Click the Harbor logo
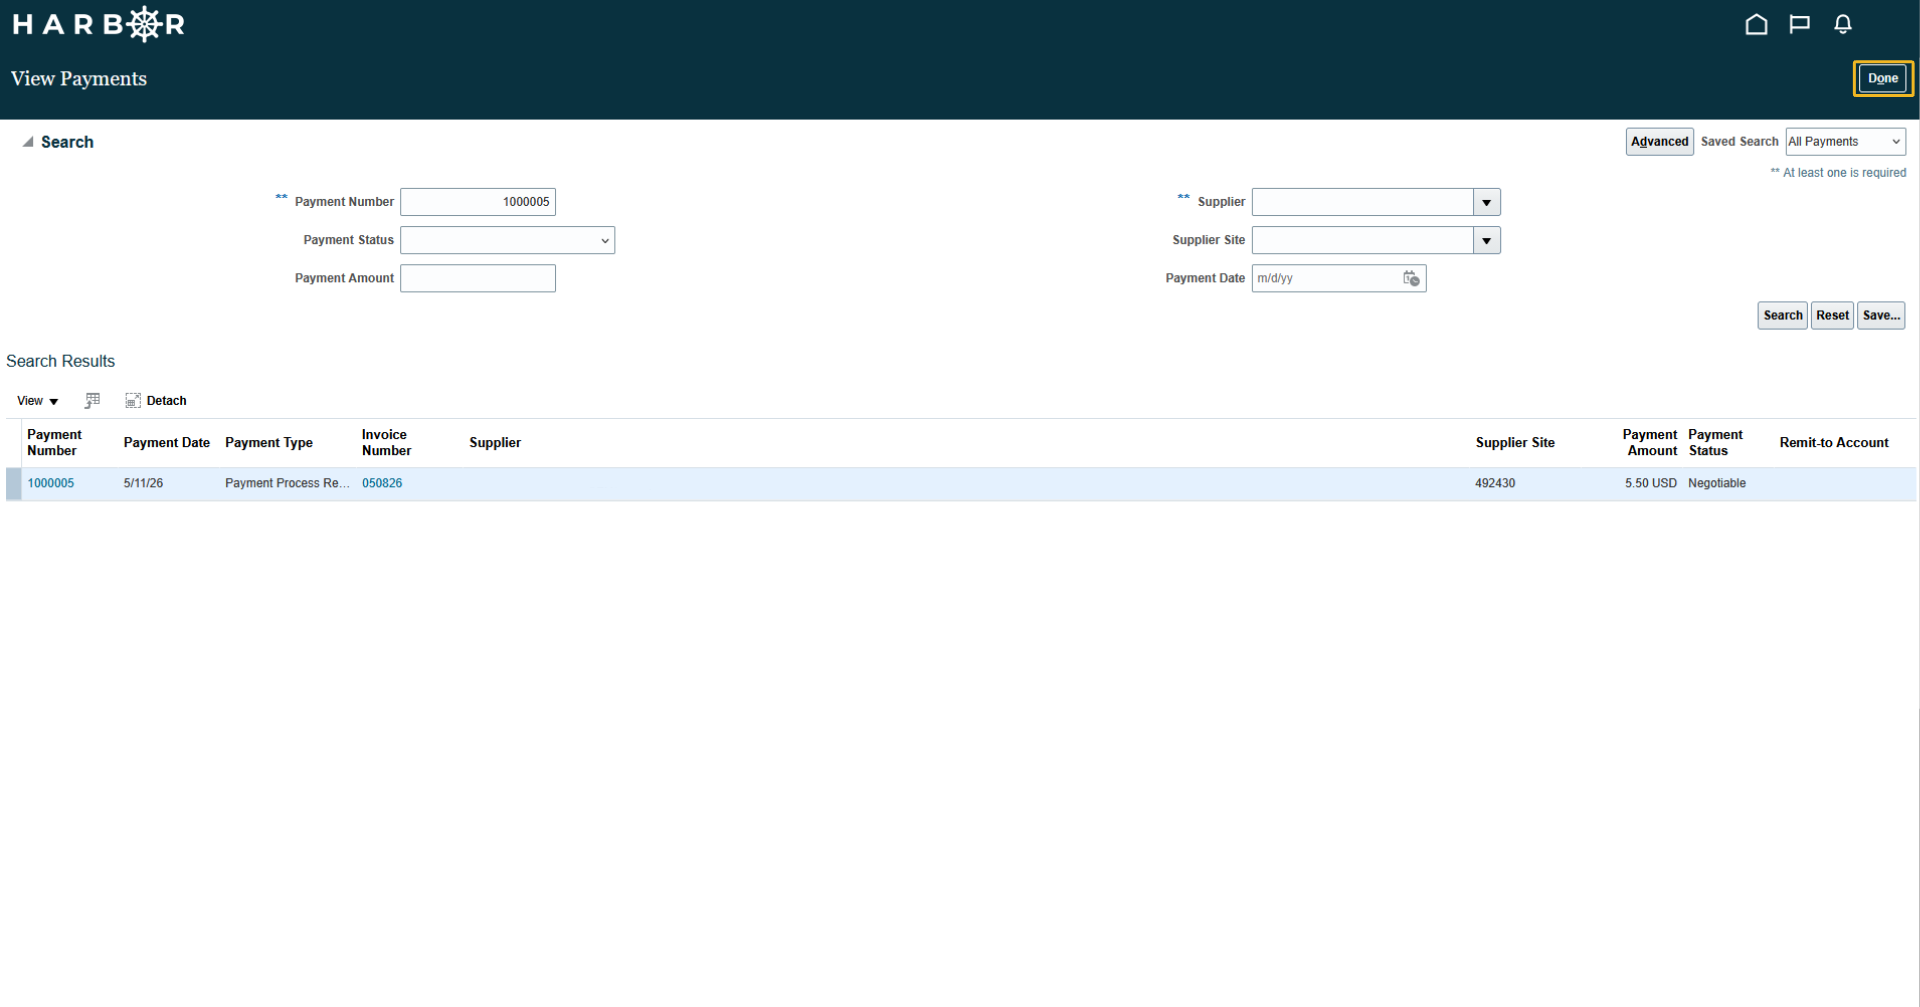 pyautogui.click(x=98, y=24)
